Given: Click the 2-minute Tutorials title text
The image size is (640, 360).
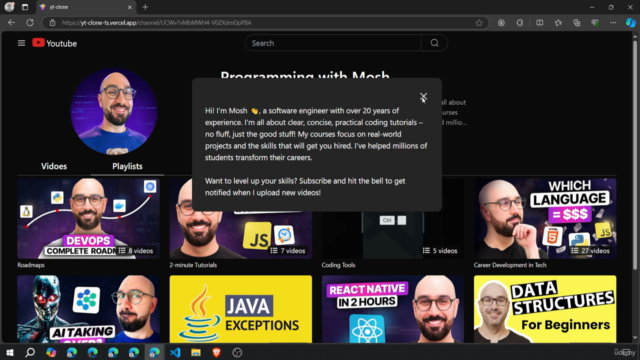Looking at the screenshot, I should [193, 265].
